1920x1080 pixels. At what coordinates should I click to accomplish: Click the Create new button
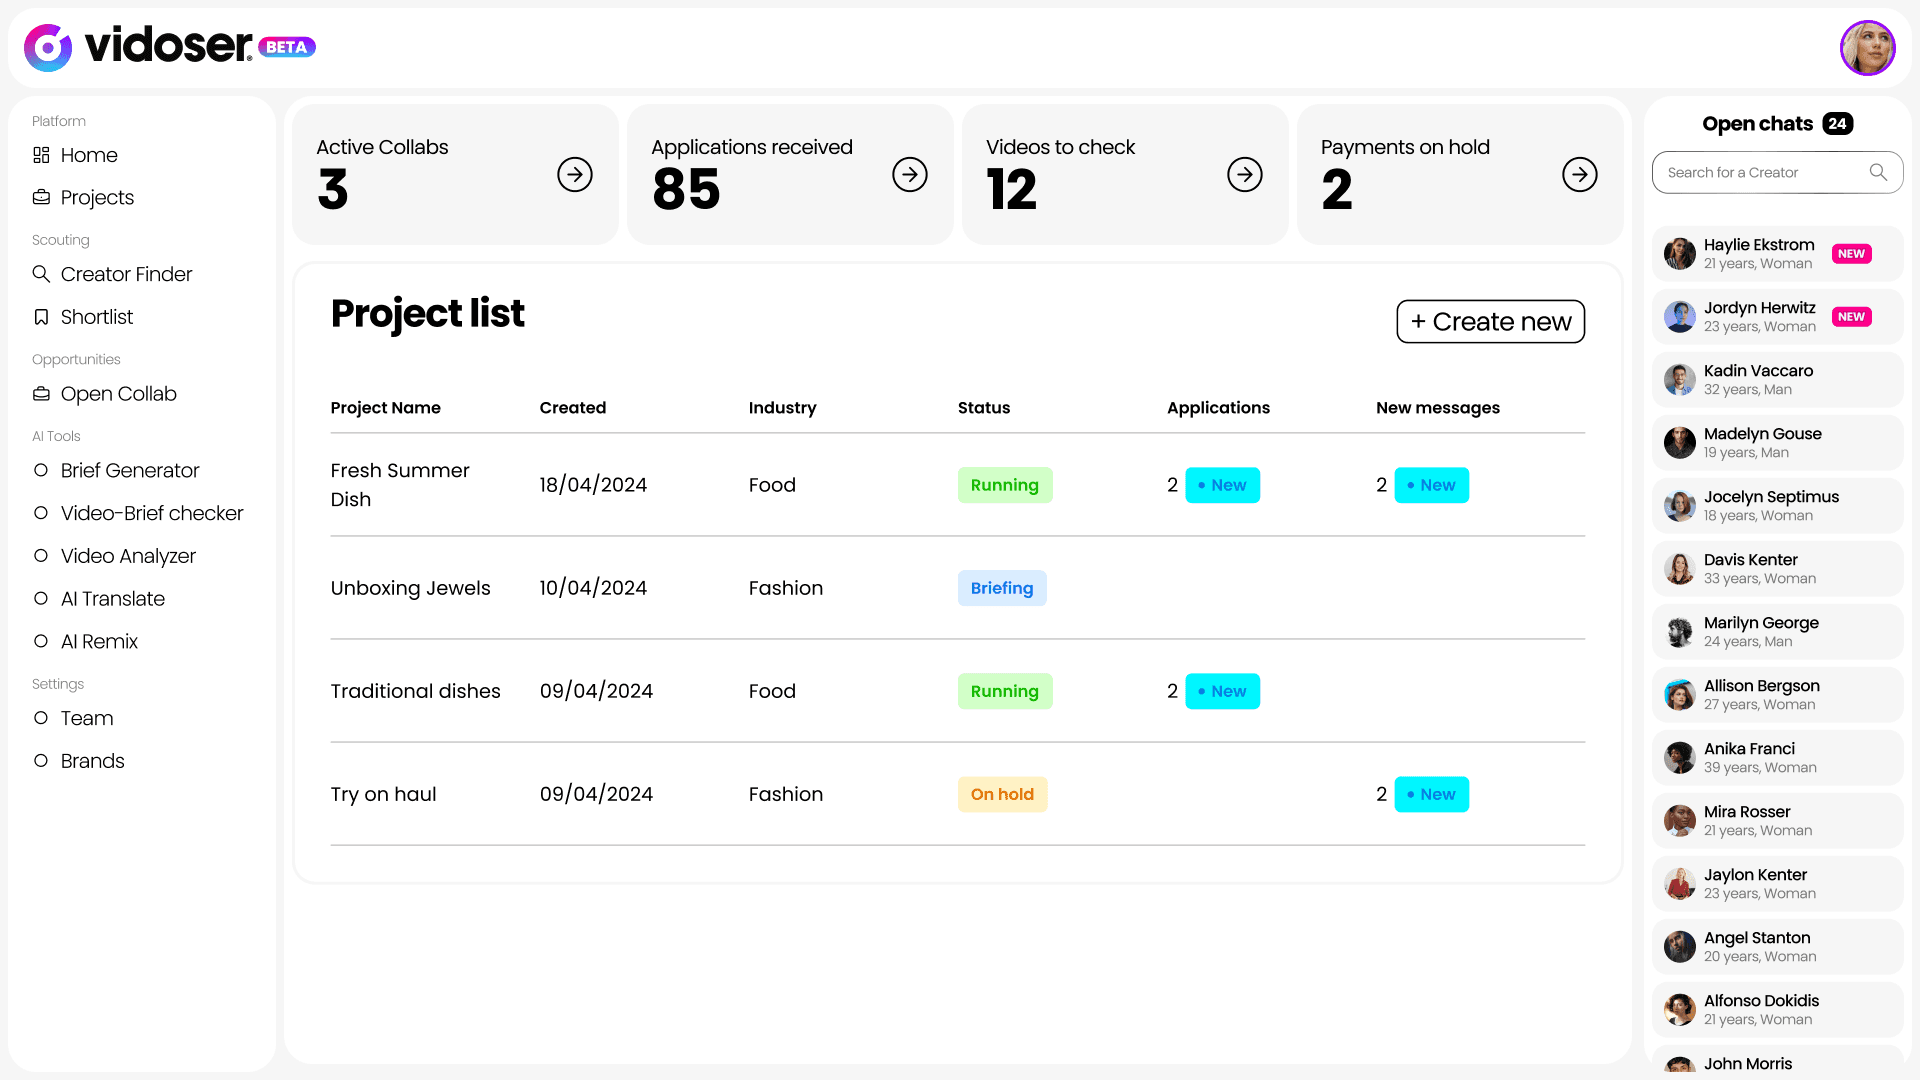(1490, 322)
